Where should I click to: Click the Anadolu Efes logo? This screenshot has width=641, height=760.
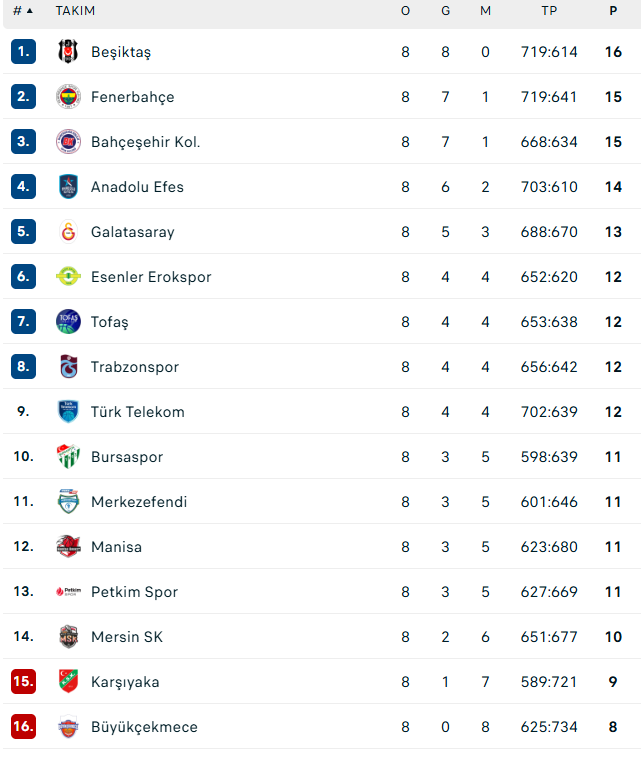[68, 187]
